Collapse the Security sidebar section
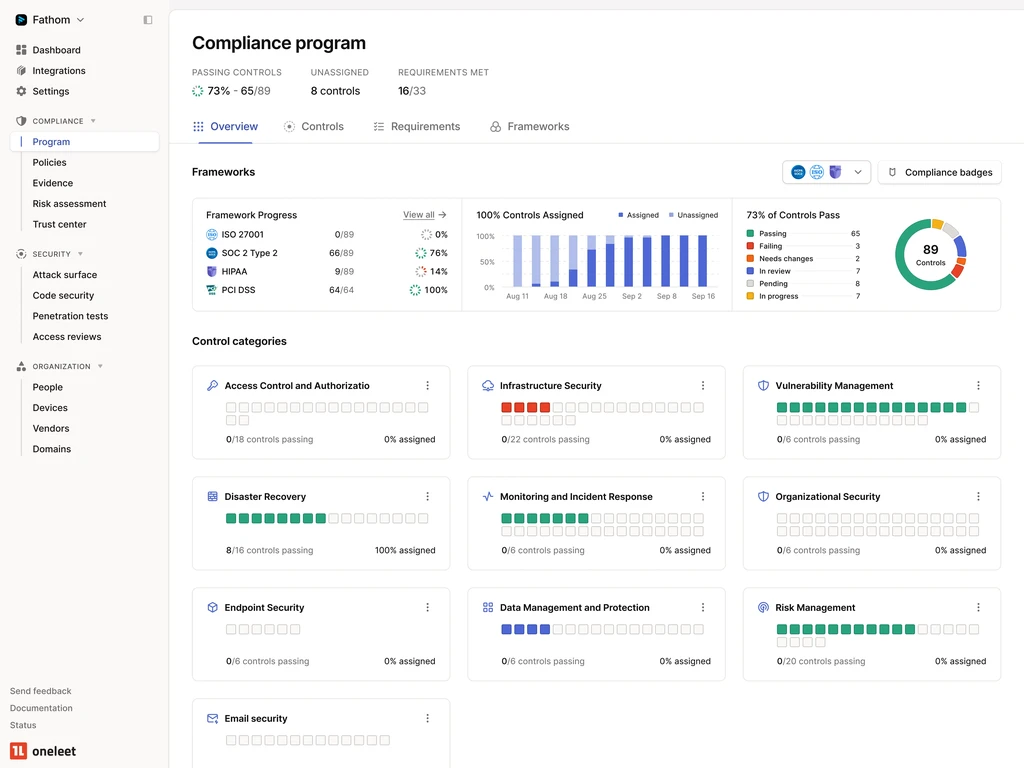 tap(80, 254)
